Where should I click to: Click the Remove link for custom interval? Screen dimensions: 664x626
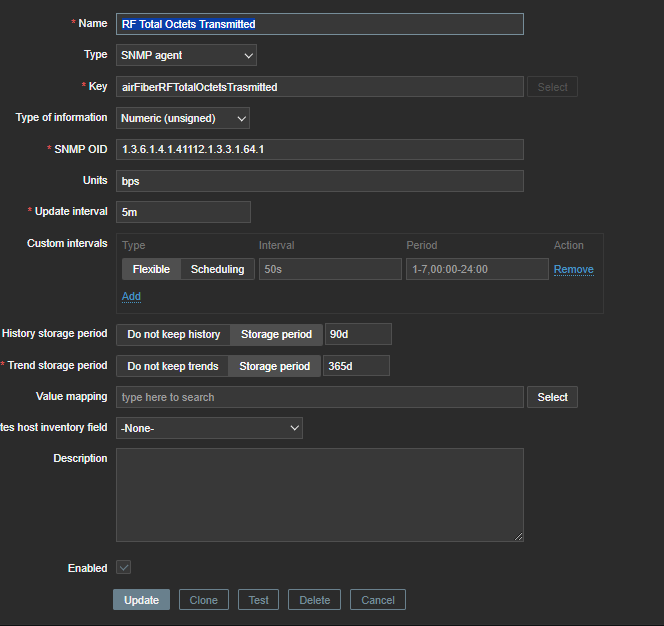(573, 269)
